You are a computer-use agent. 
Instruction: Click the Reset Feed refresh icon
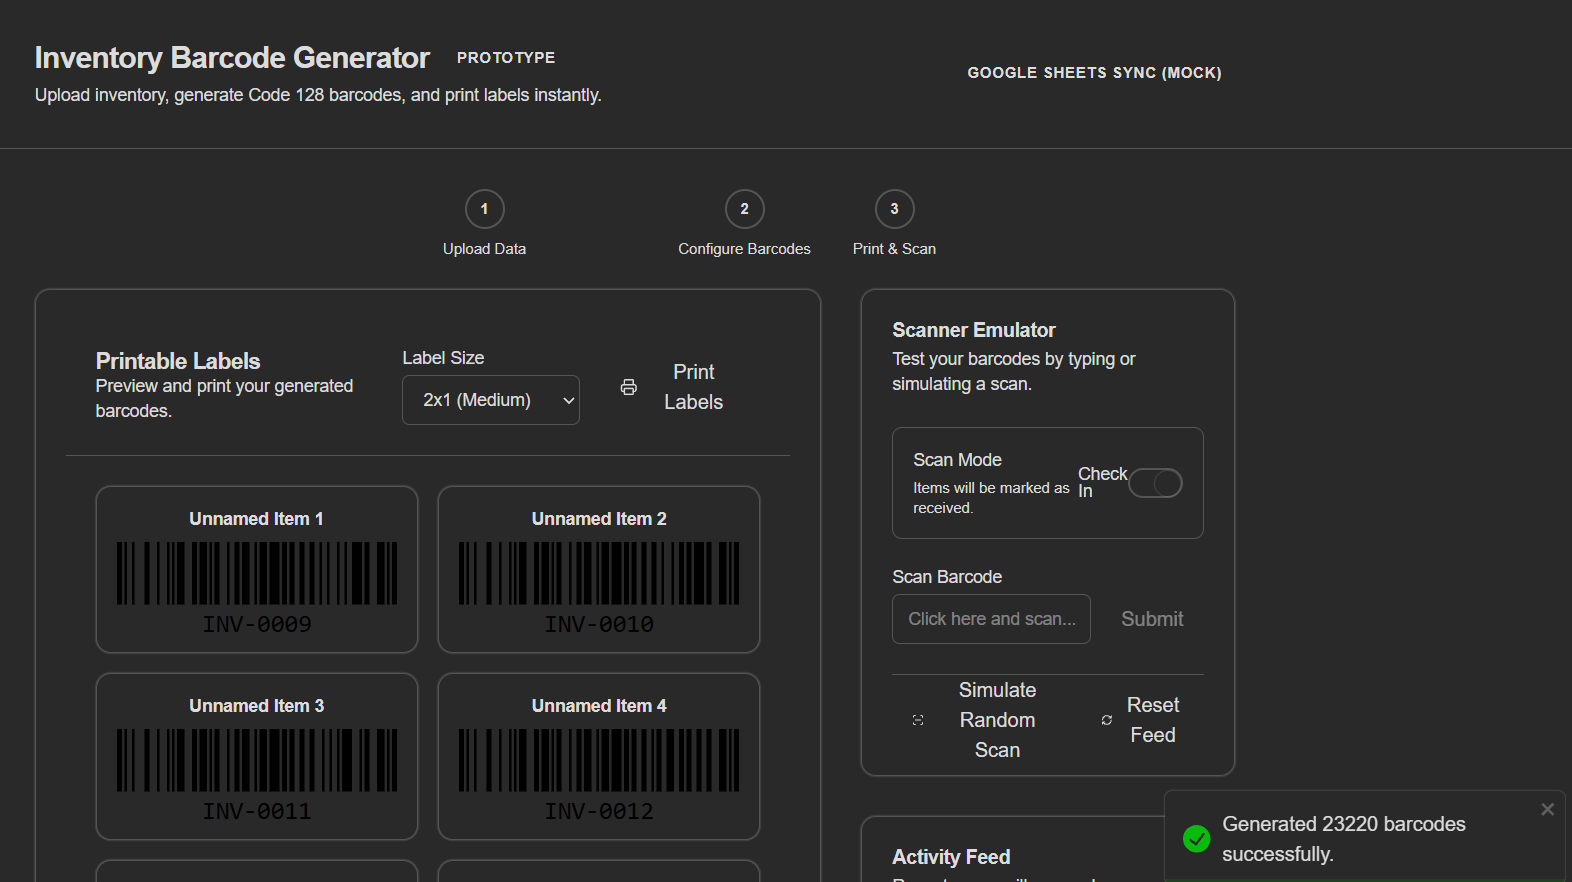(1107, 720)
